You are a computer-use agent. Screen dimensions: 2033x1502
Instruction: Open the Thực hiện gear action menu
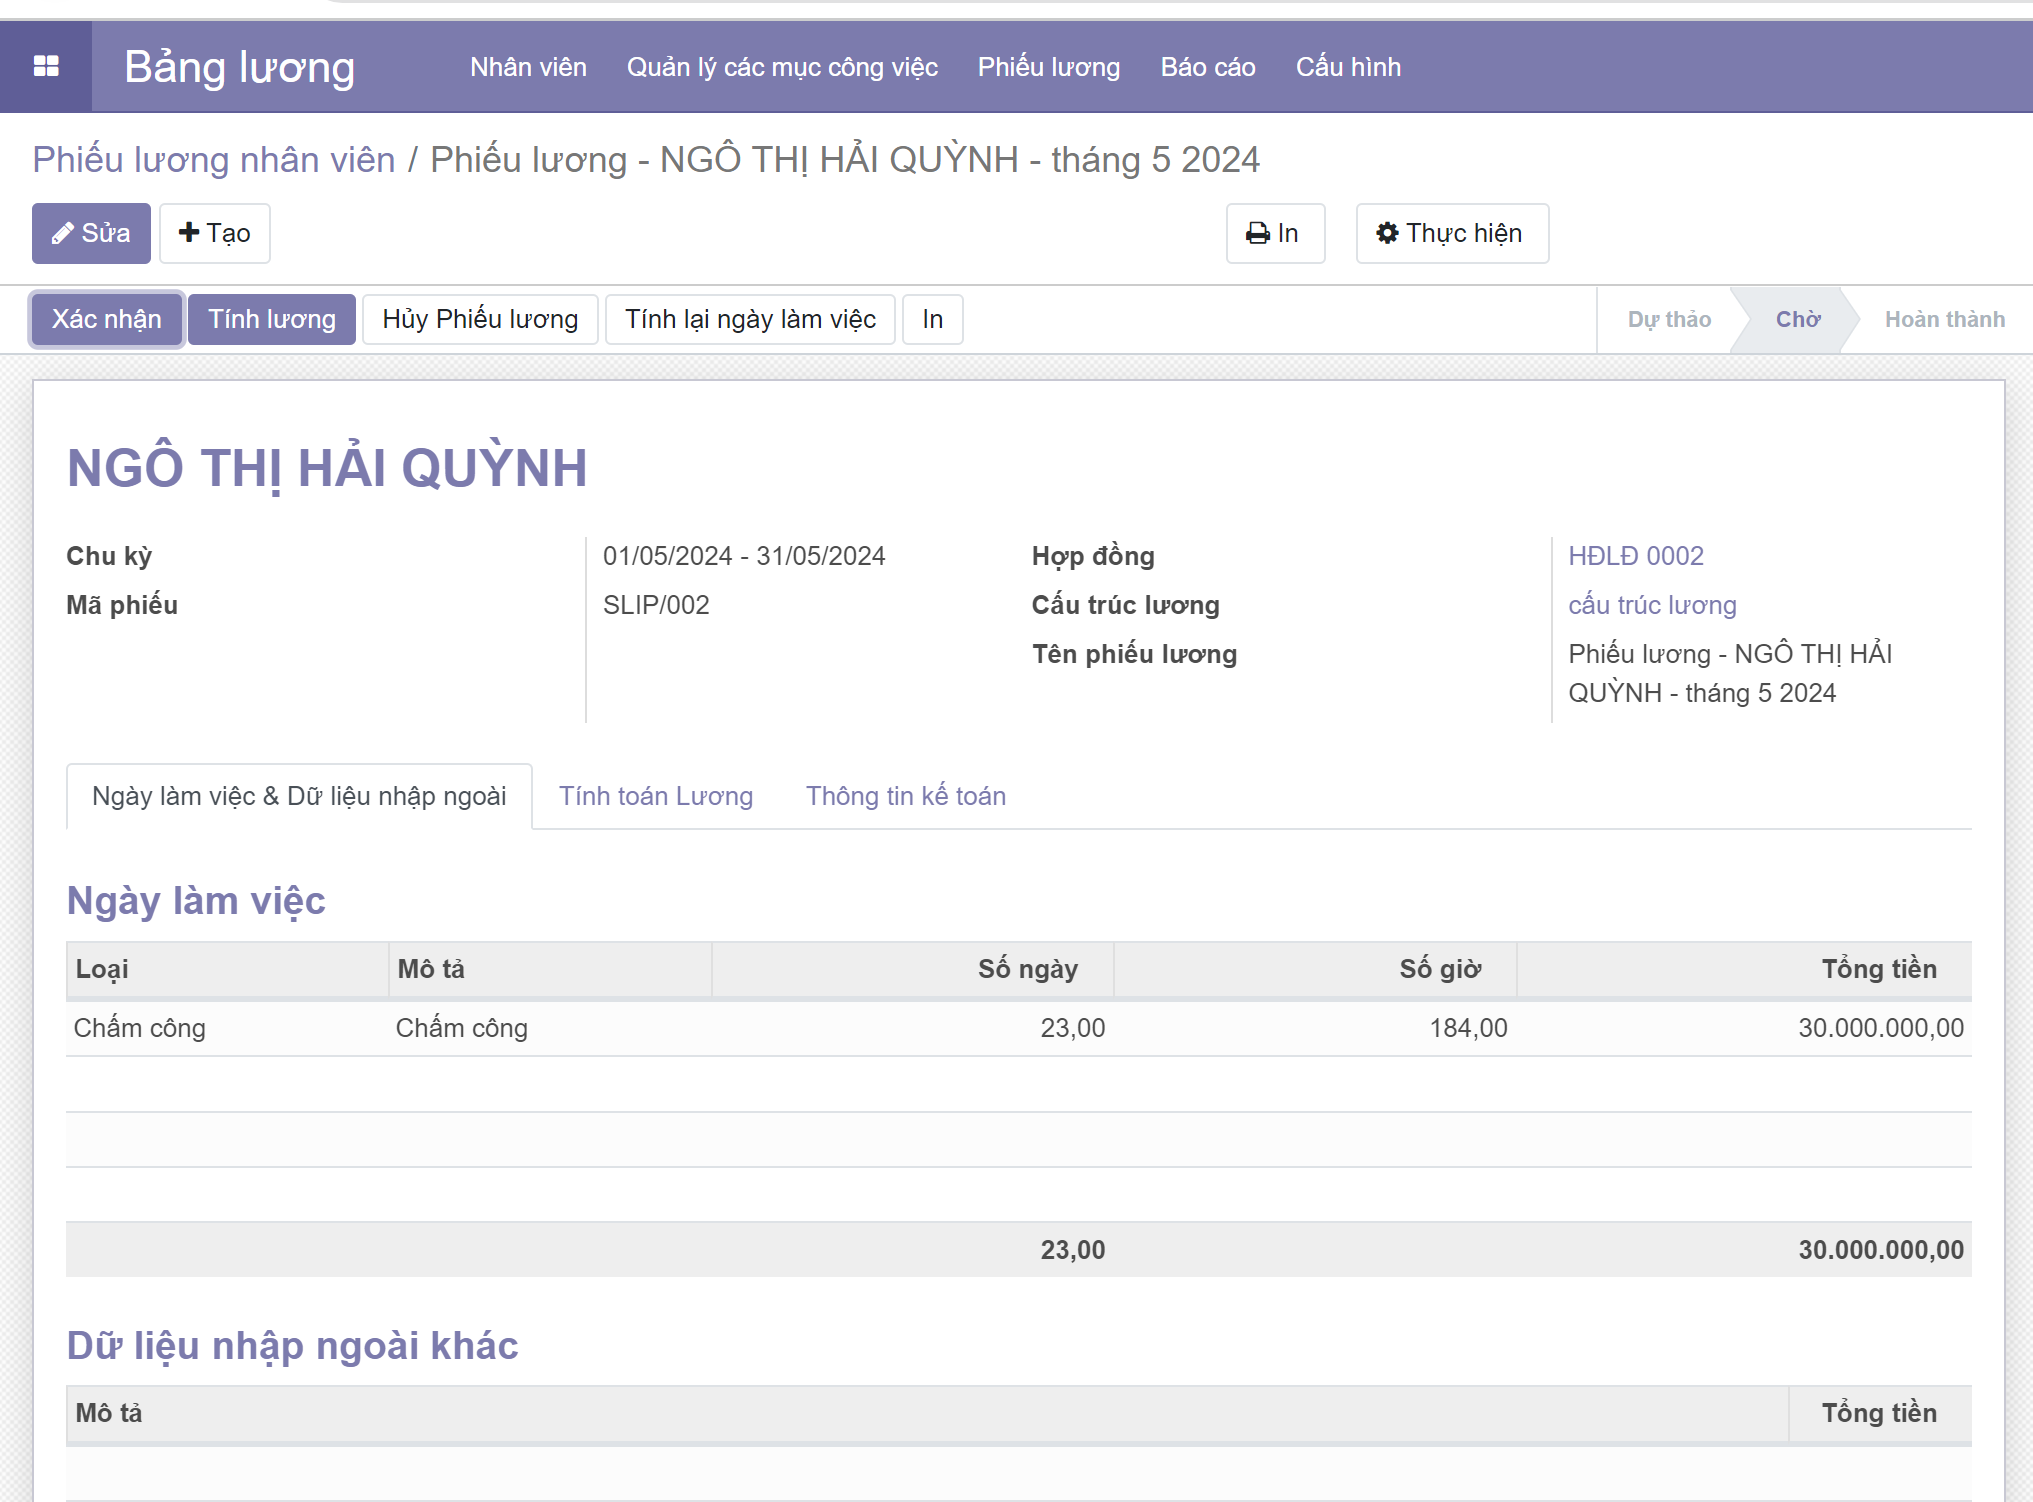[1451, 233]
